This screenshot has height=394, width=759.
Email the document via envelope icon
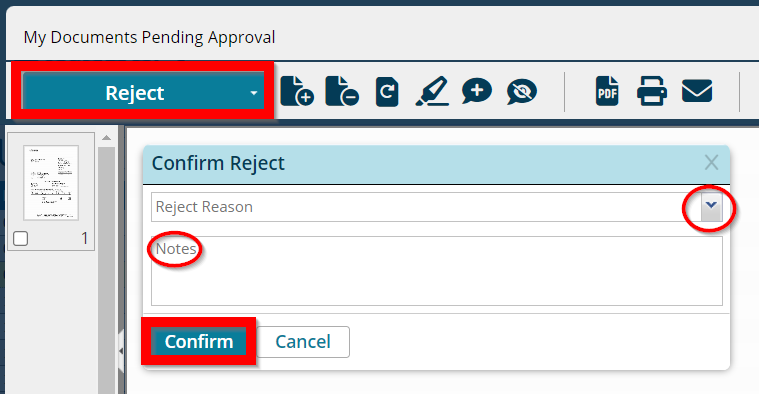[697, 91]
